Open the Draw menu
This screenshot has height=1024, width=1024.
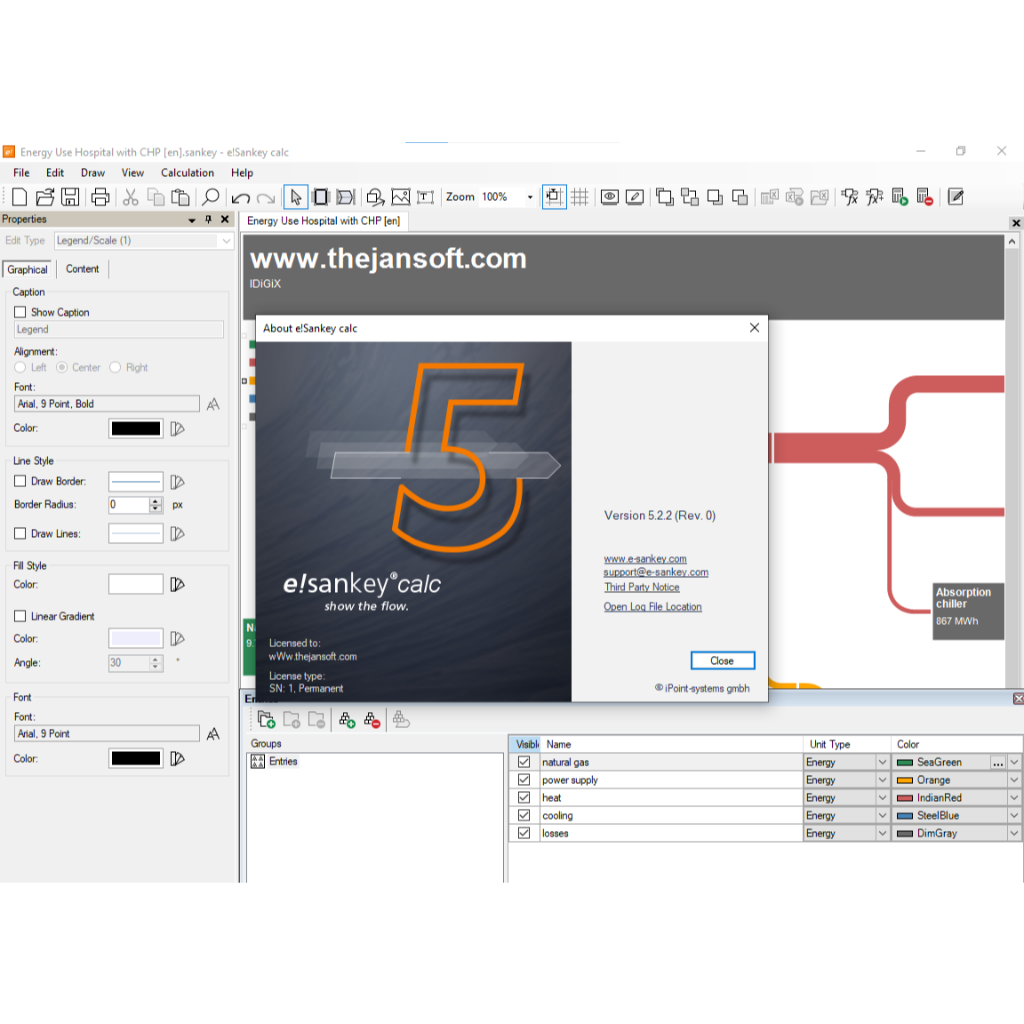(93, 172)
